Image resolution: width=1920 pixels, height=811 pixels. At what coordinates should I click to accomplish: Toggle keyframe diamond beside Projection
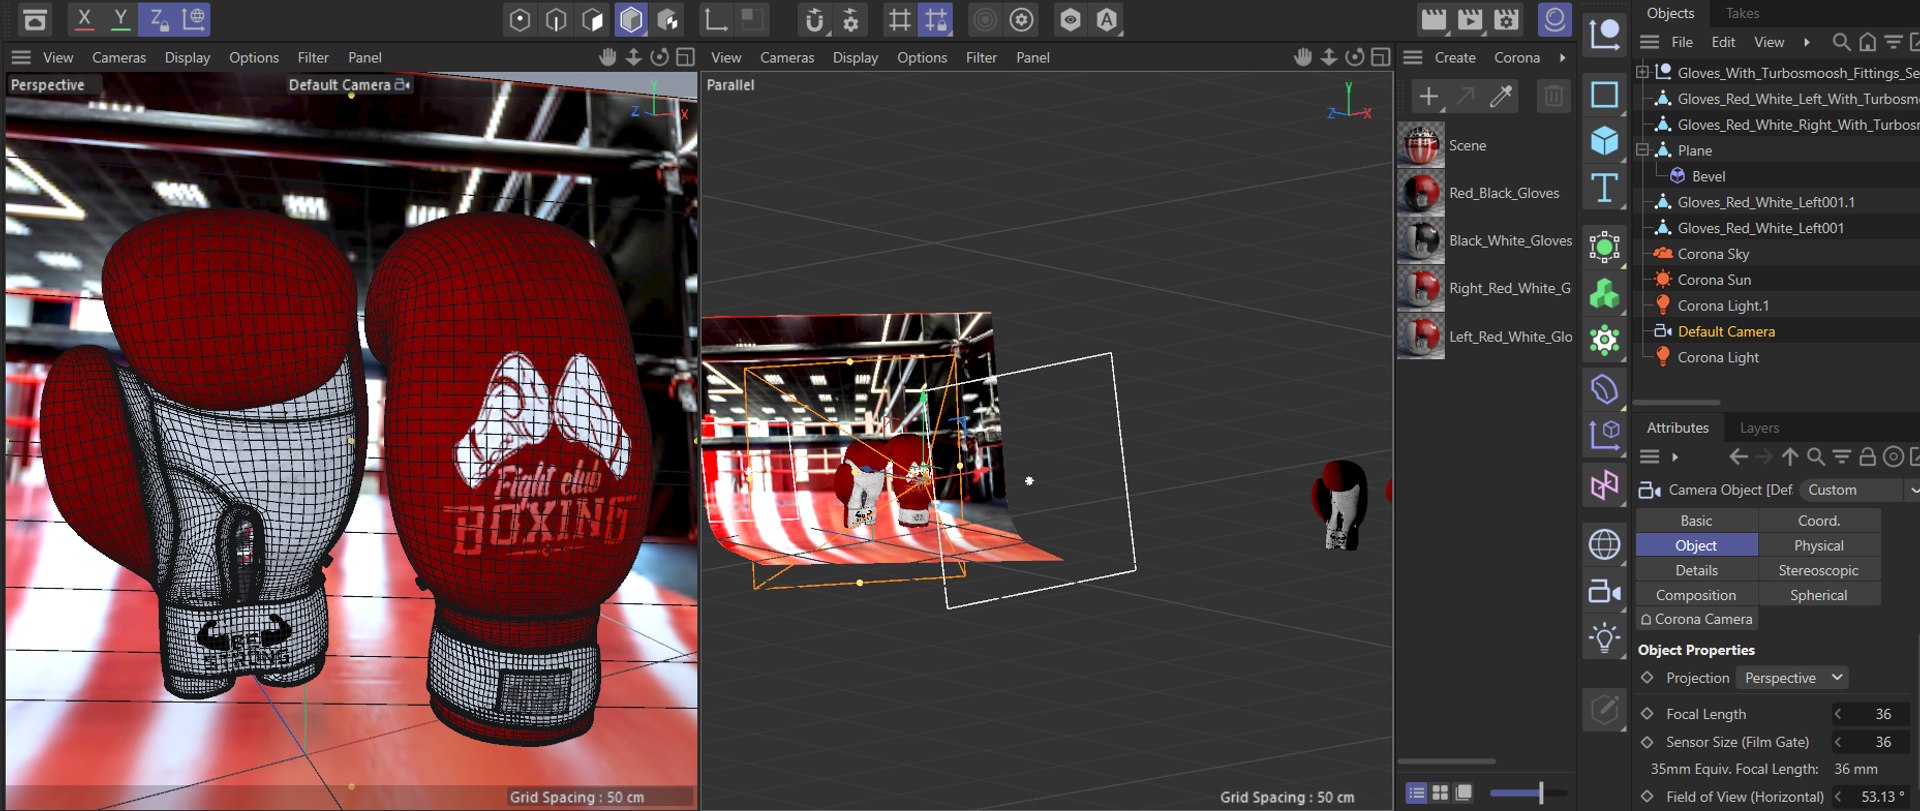click(1647, 678)
